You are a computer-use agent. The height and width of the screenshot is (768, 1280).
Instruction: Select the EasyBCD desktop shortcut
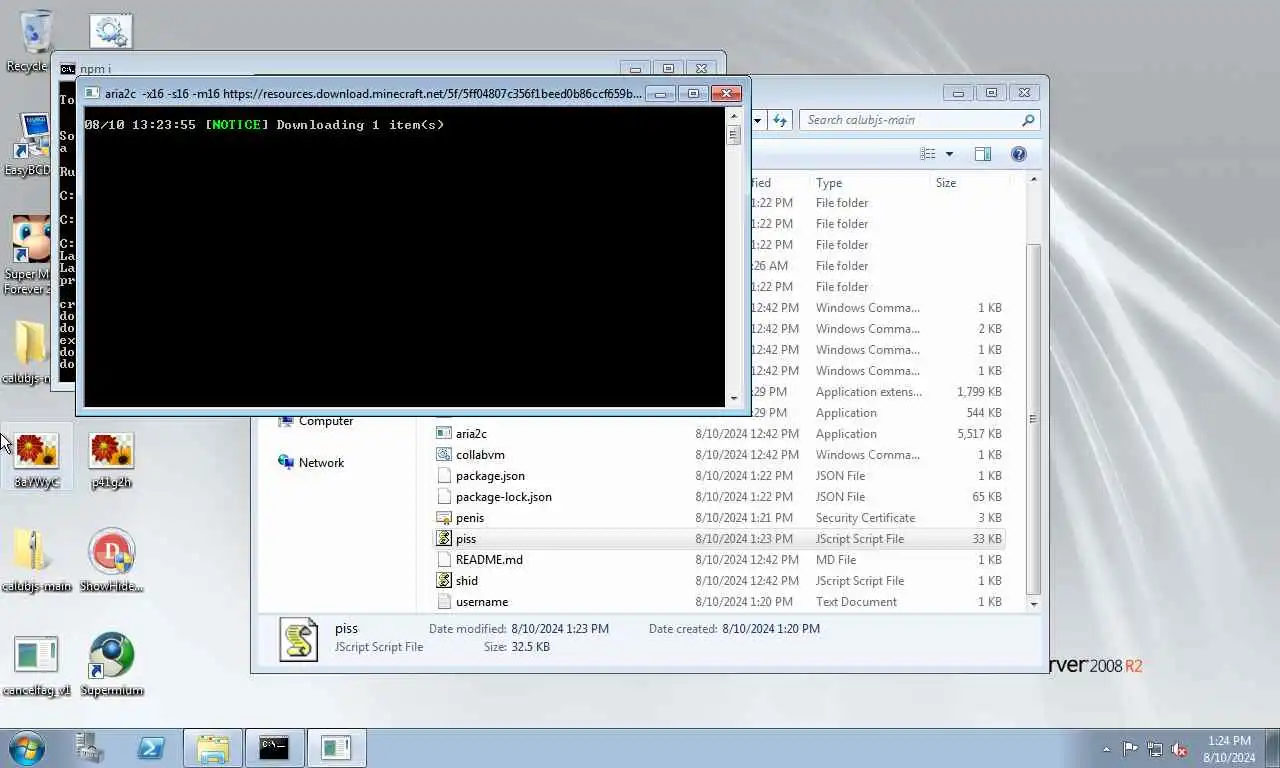[x=30, y=144]
